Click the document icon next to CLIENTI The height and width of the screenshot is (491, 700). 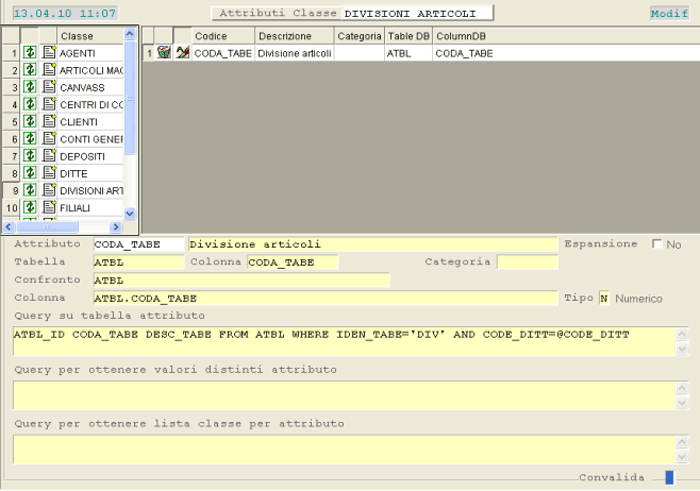[48, 122]
